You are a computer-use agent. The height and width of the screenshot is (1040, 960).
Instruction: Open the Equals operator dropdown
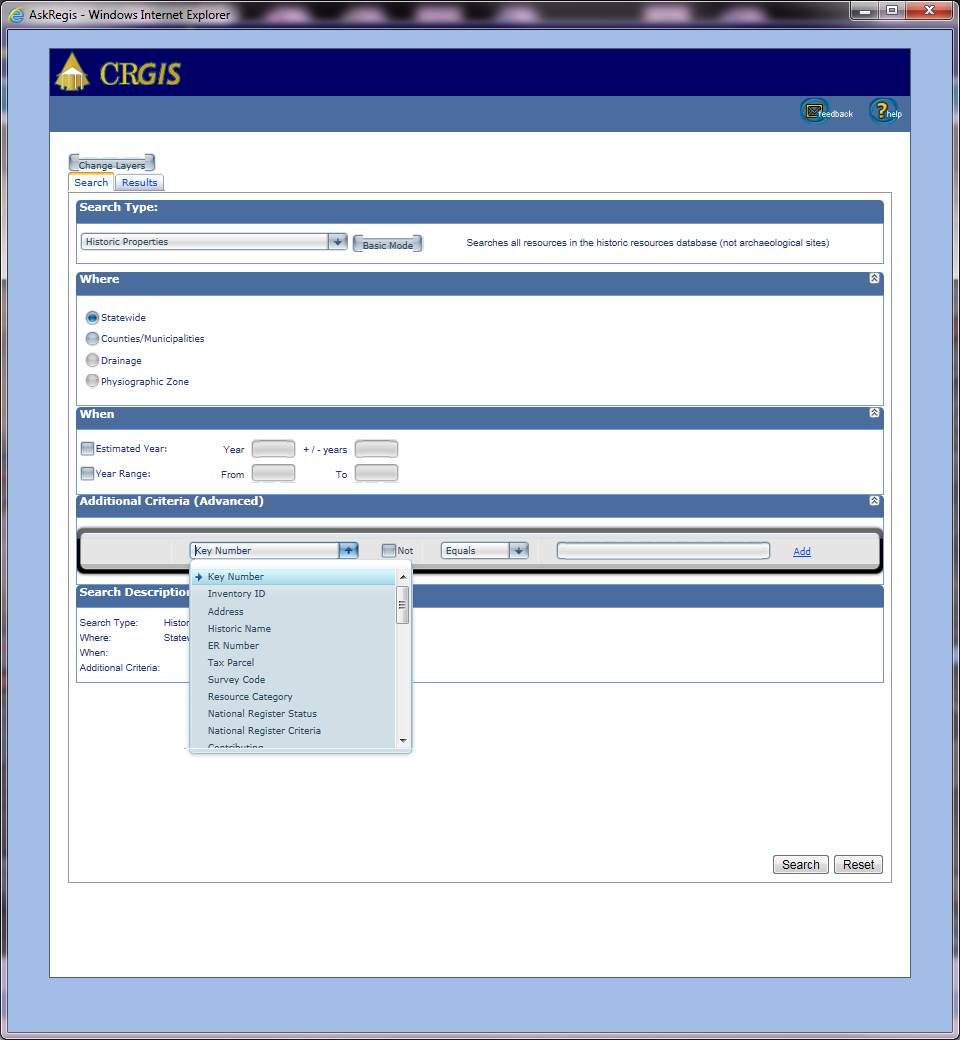pyautogui.click(x=518, y=550)
